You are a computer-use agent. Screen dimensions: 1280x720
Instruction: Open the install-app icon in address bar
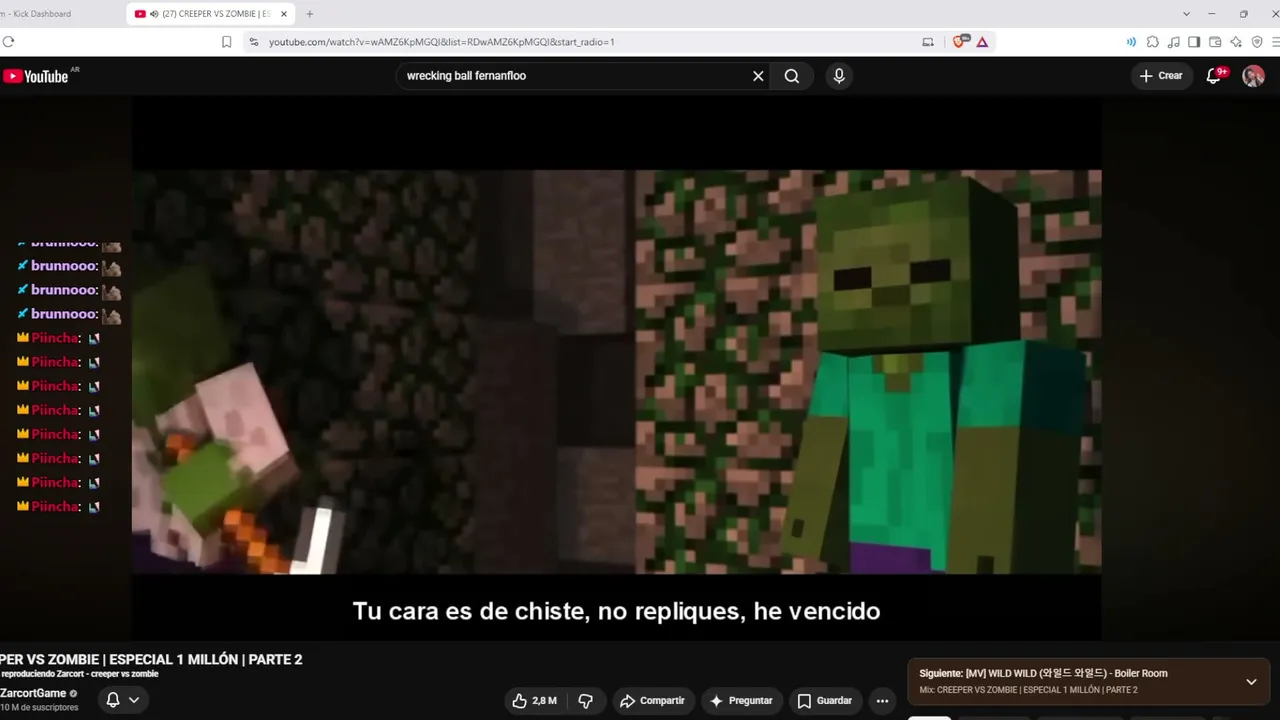coord(928,42)
